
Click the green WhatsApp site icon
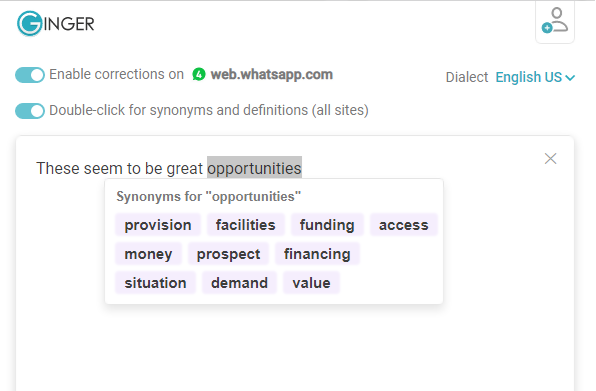pos(198,74)
